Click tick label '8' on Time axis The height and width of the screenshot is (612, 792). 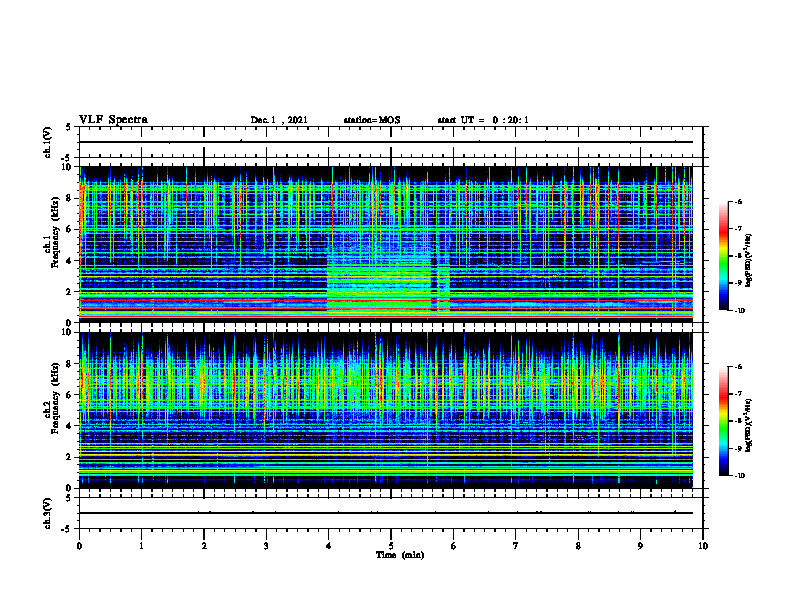[578, 546]
